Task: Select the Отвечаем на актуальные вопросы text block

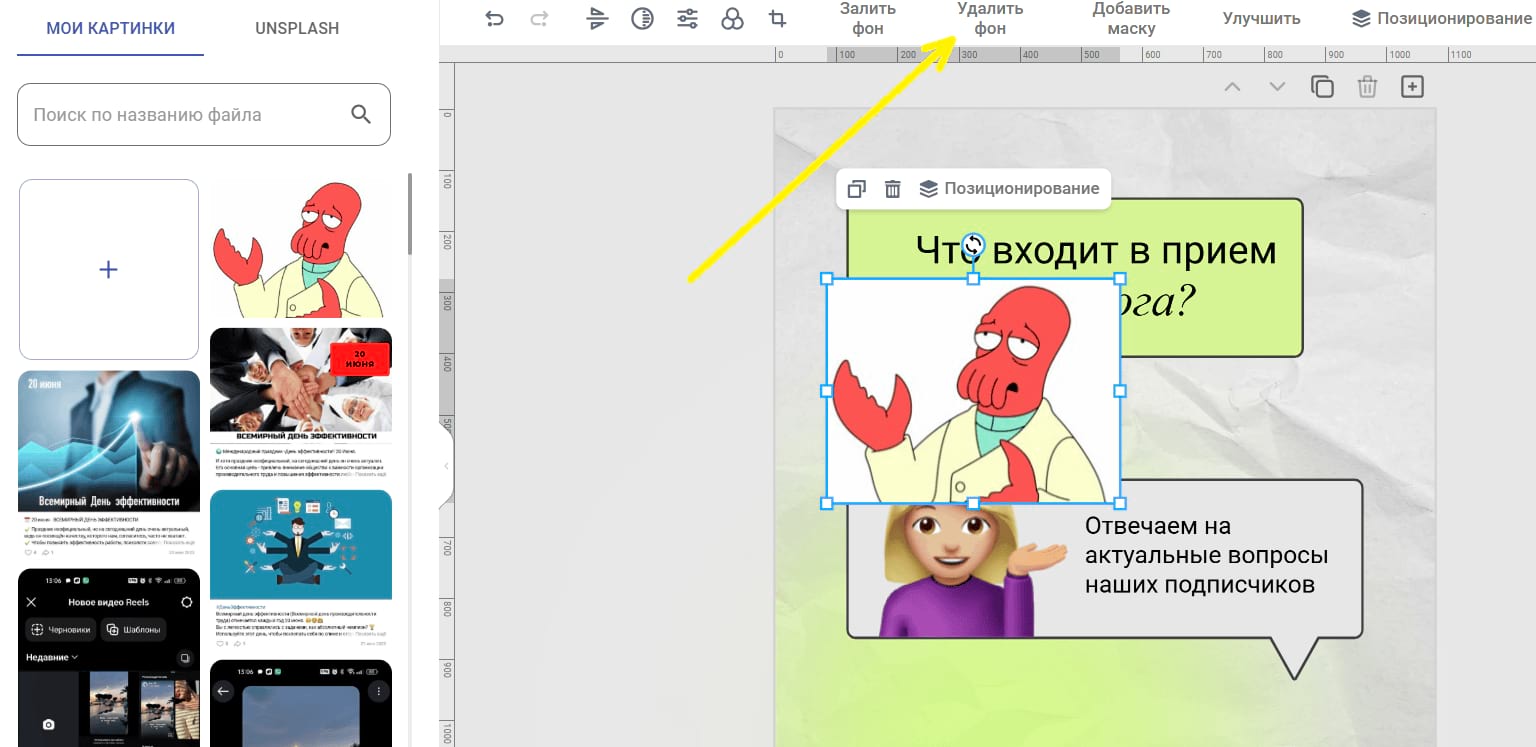Action: click(1206, 555)
